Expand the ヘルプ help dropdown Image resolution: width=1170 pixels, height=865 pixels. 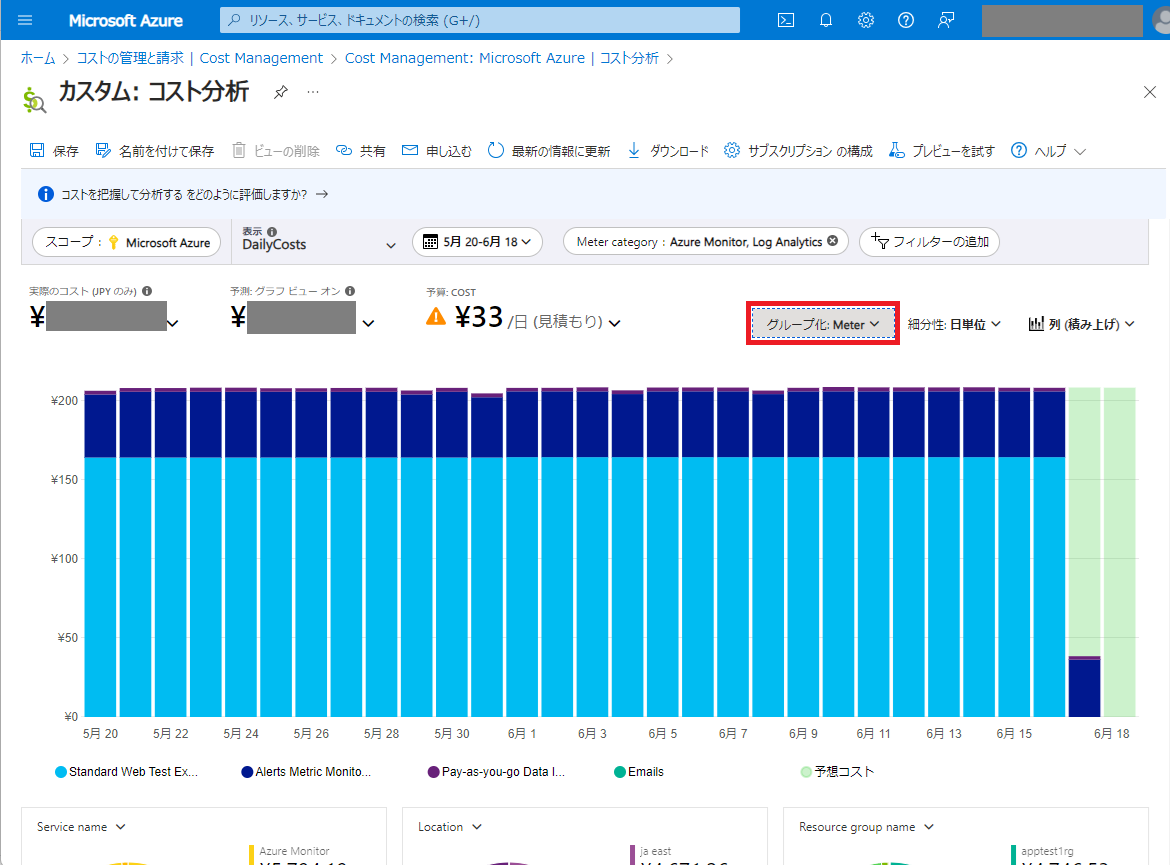pos(1048,151)
